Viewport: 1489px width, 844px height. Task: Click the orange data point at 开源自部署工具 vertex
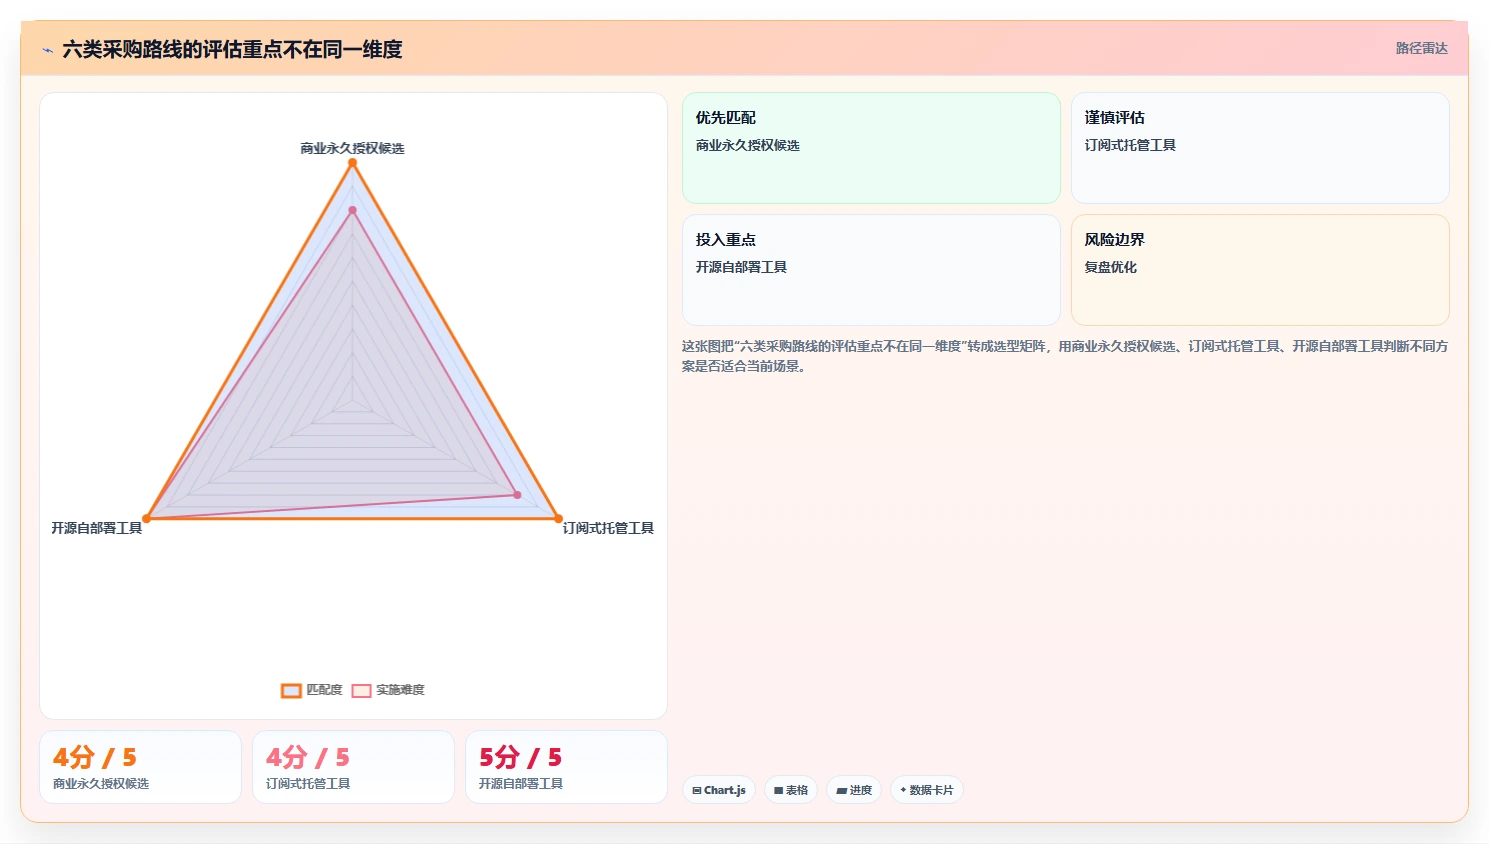coord(147,518)
